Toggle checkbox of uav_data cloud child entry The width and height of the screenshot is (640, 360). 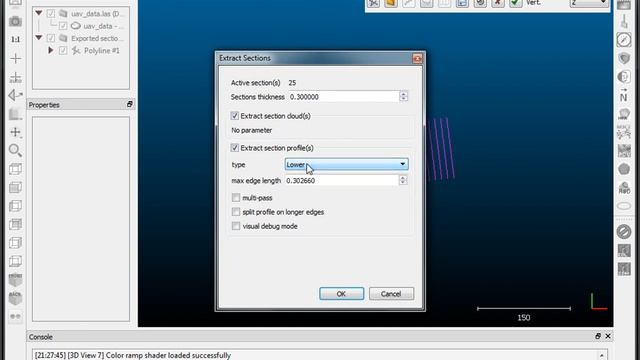(63, 26)
